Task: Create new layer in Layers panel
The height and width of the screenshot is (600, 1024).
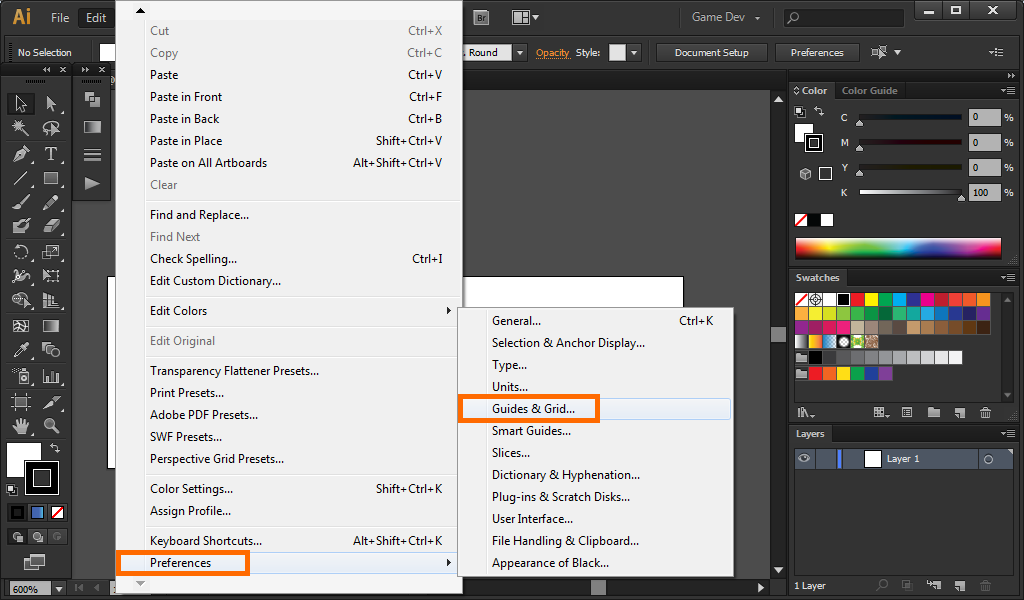Action: [959, 585]
